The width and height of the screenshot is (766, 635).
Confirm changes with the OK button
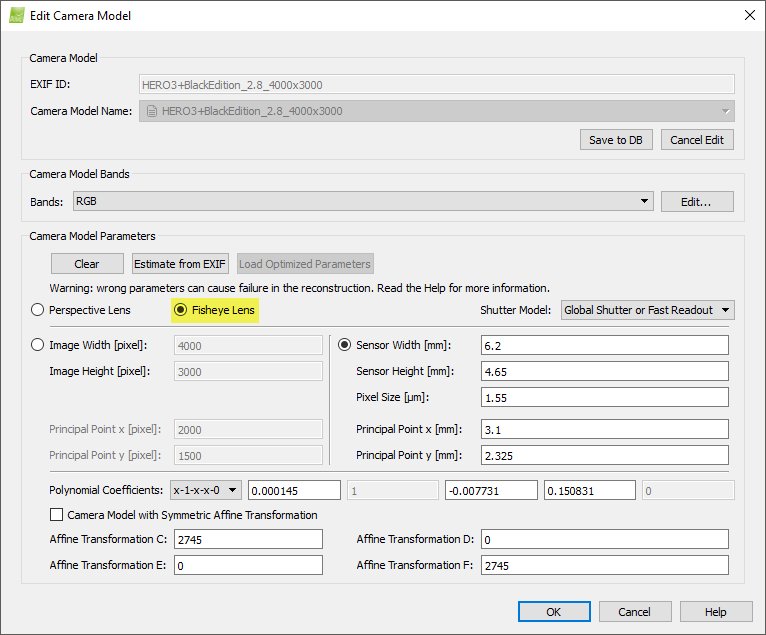tap(553, 611)
